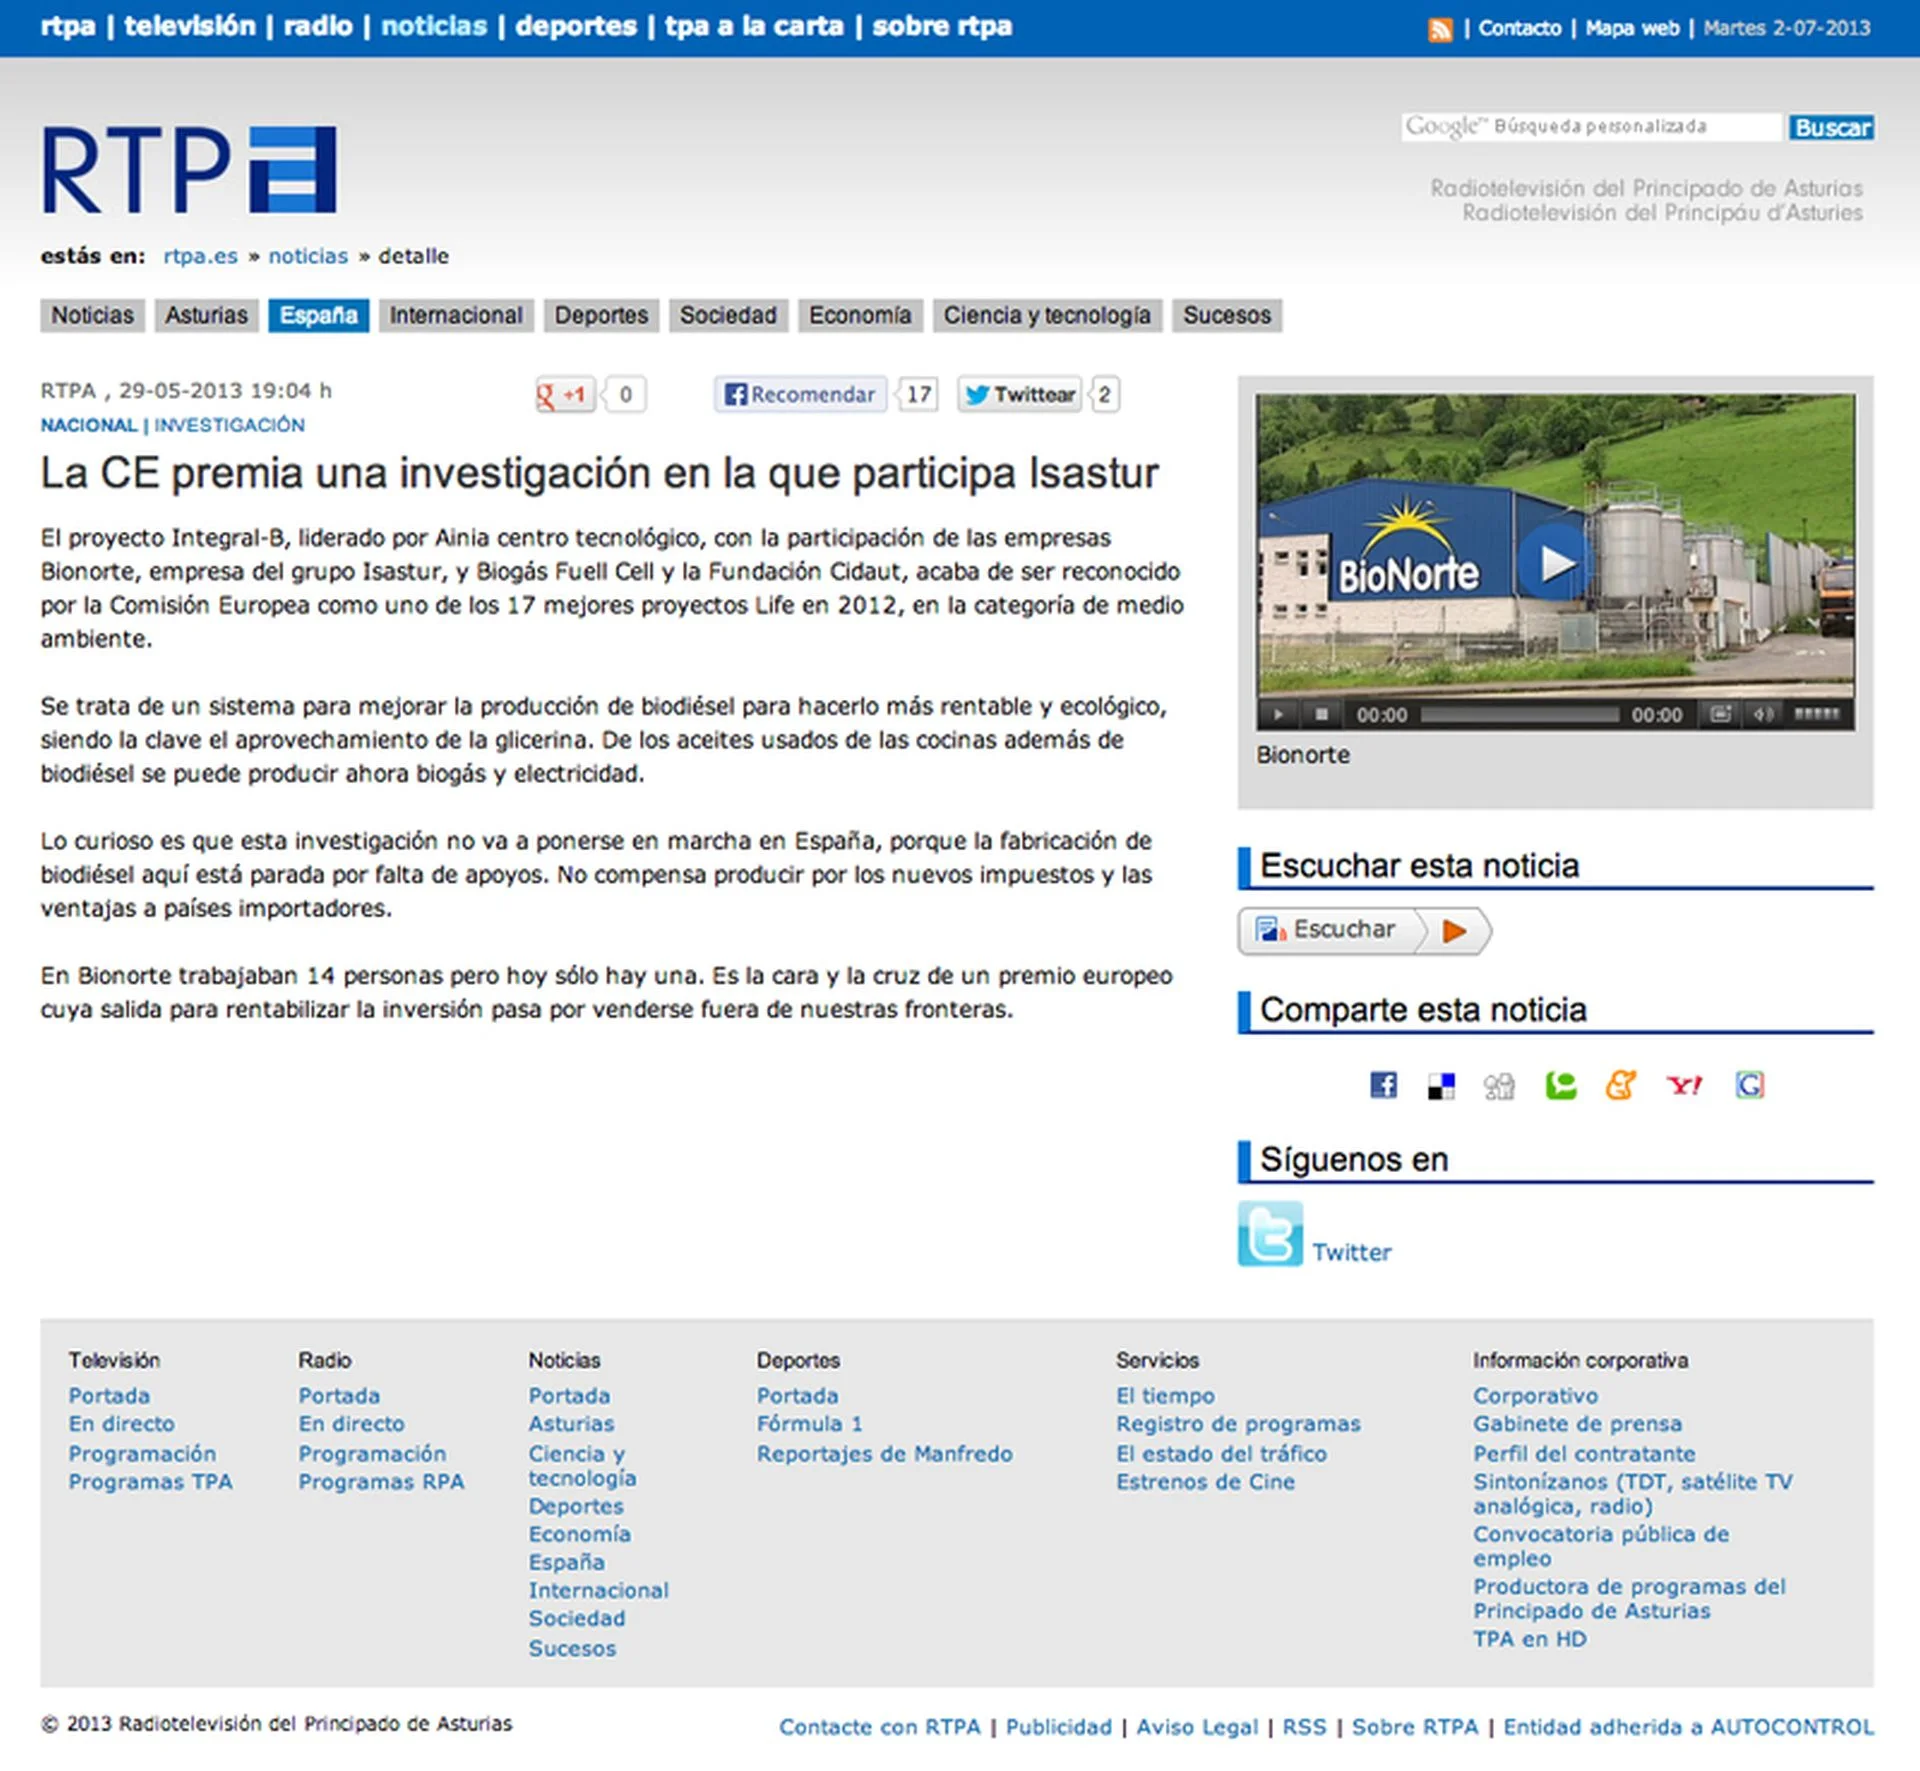Image resolution: width=1920 pixels, height=1771 pixels.
Task: Share via the Delicious icon
Action: point(1441,1085)
